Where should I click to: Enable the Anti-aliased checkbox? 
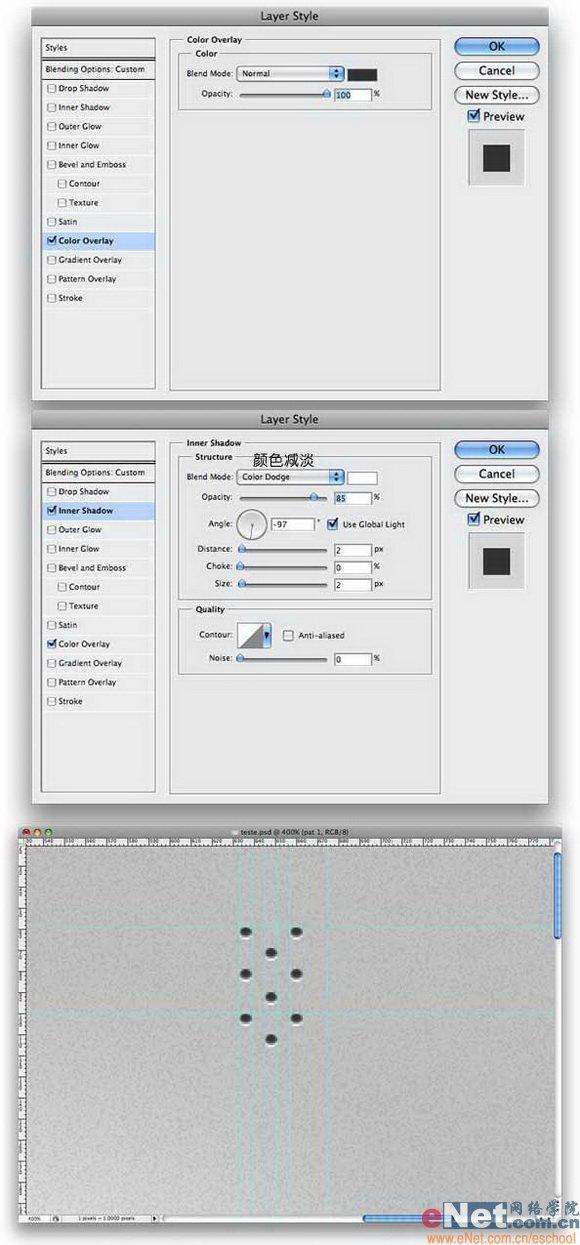coord(288,635)
